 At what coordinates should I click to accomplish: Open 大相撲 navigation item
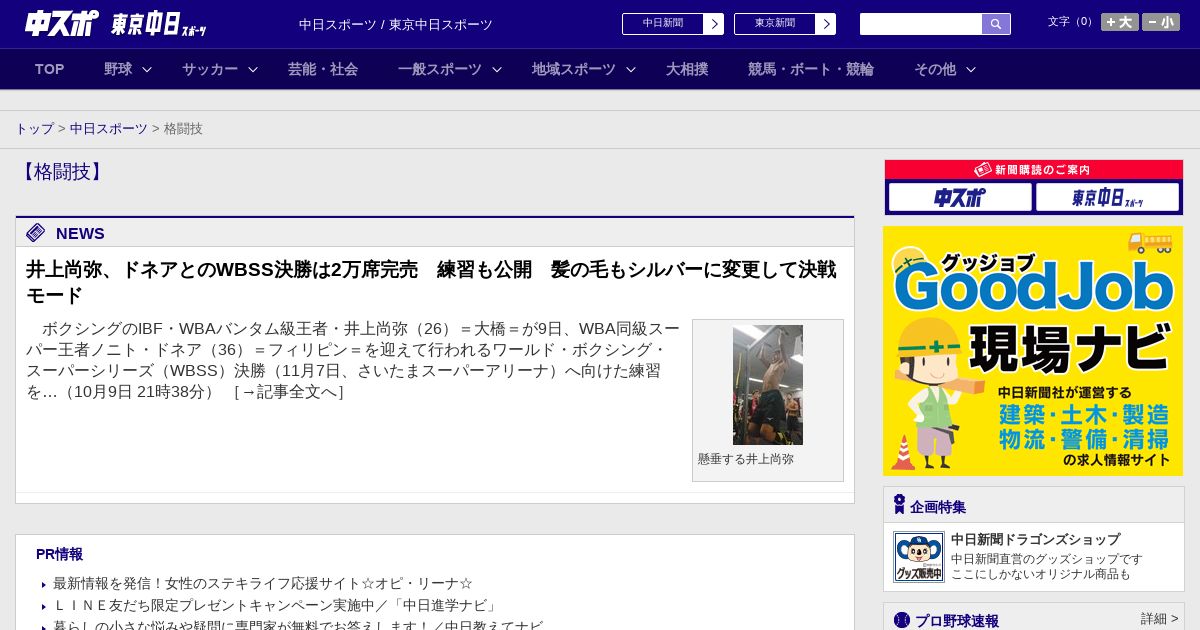(x=687, y=69)
